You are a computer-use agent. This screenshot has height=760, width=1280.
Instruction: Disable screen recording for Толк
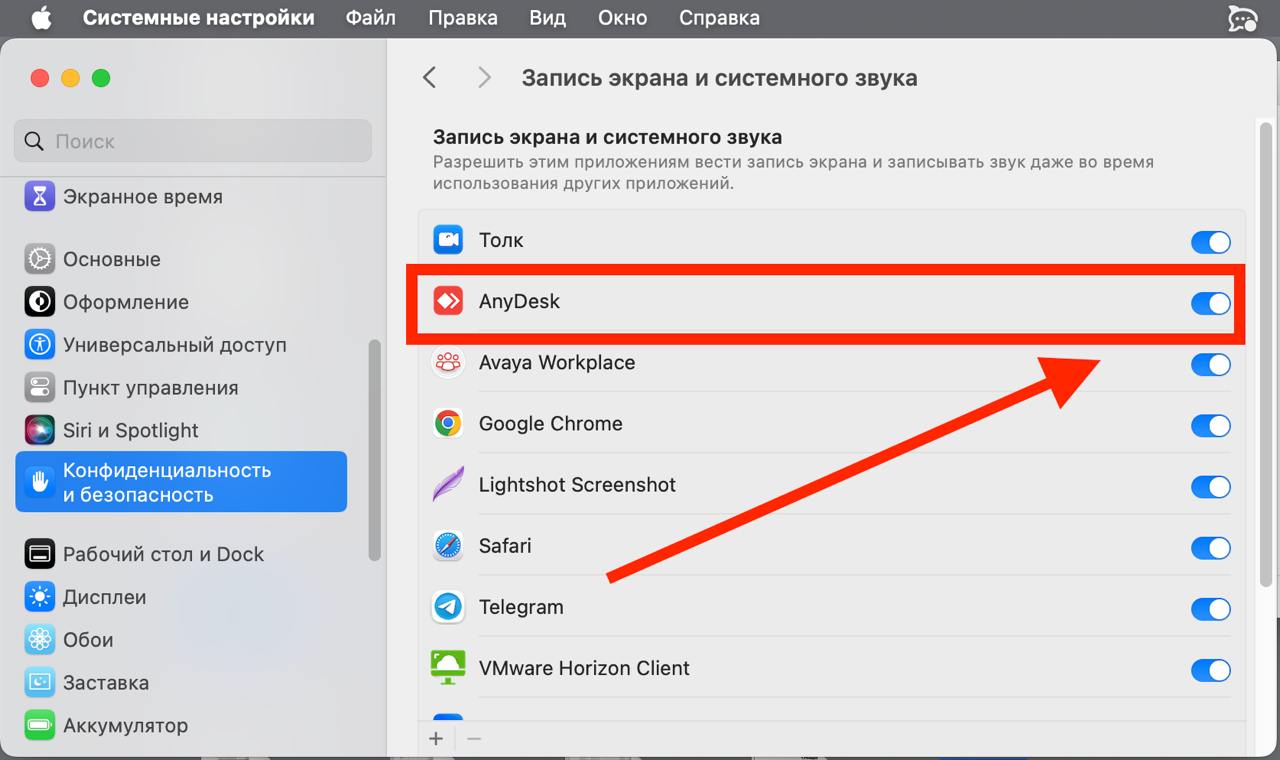[x=1210, y=242]
